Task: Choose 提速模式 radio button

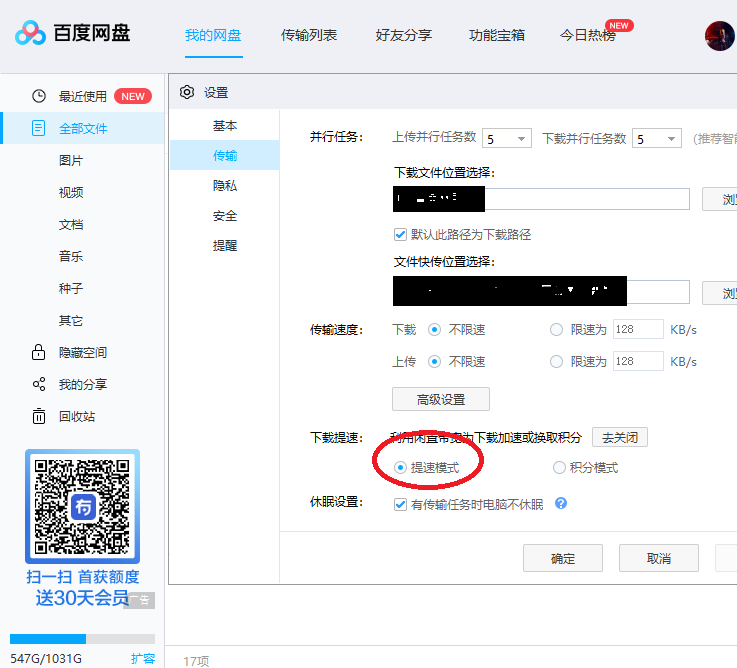Action: pos(400,468)
